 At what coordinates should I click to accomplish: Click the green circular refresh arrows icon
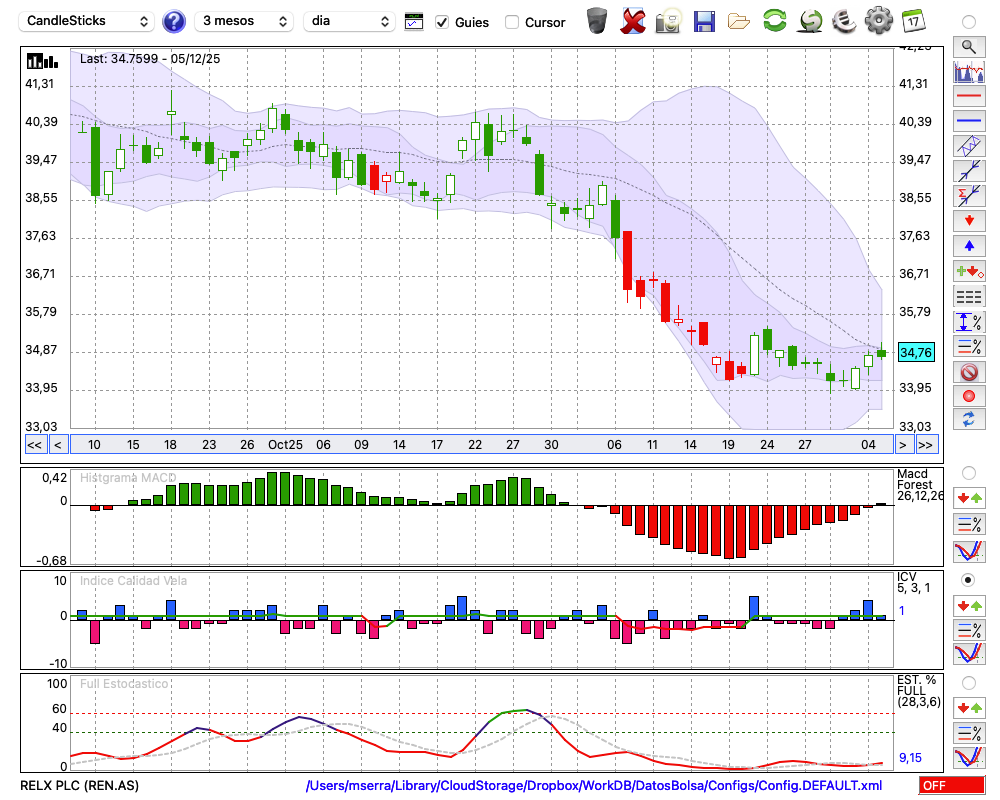(x=774, y=20)
